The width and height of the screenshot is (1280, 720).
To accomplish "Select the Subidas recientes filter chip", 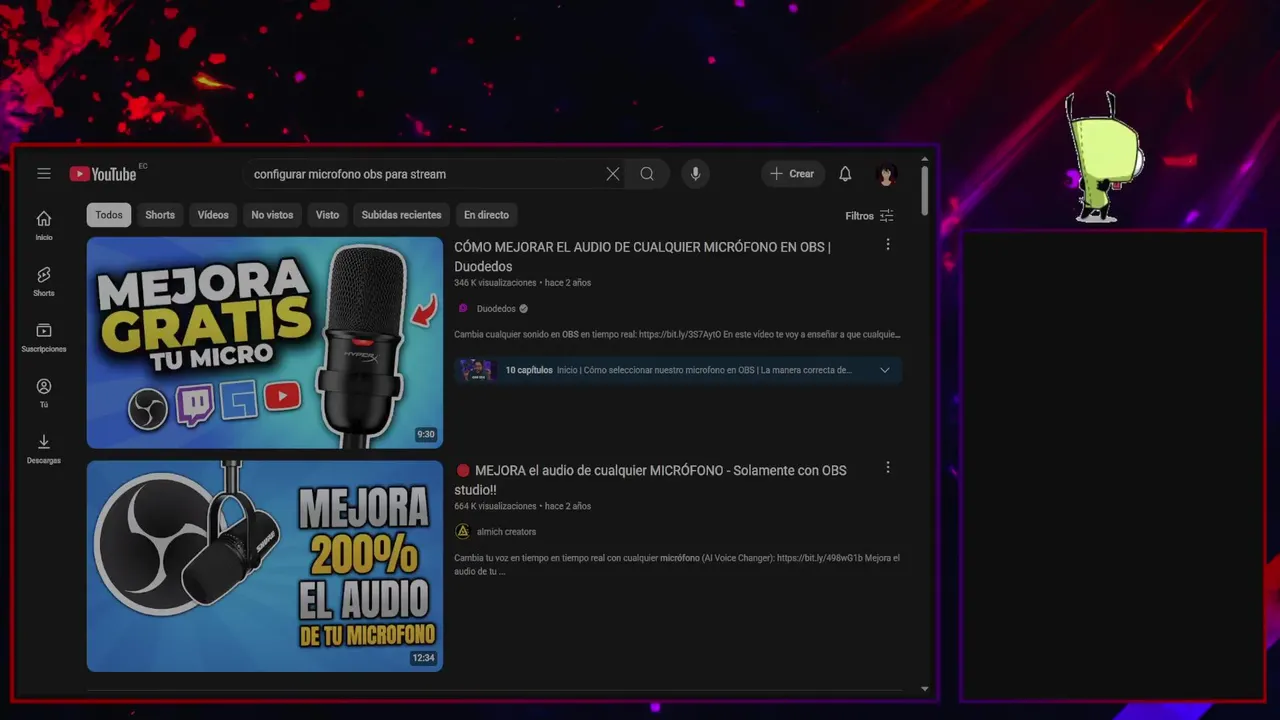I will [x=401, y=215].
